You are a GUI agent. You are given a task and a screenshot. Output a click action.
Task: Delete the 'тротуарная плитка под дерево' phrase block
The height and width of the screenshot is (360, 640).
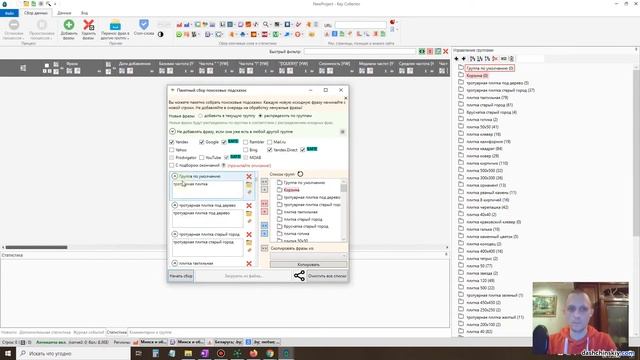point(249,205)
